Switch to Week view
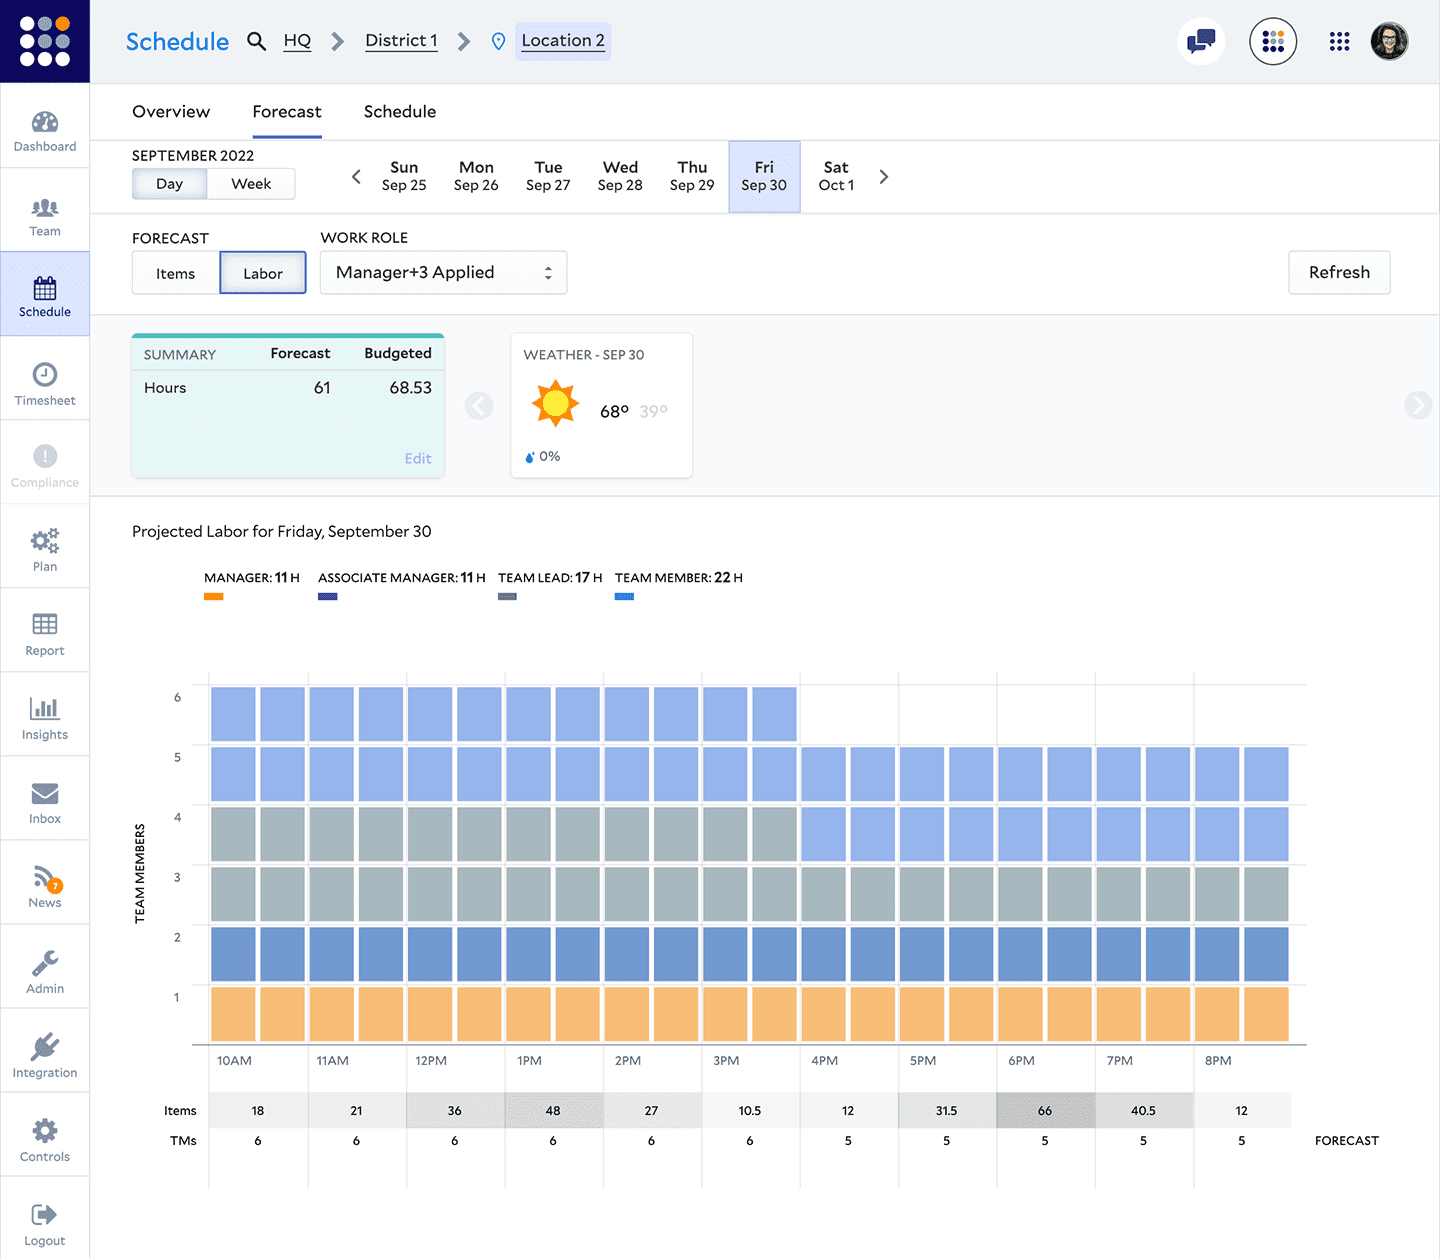 [251, 184]
